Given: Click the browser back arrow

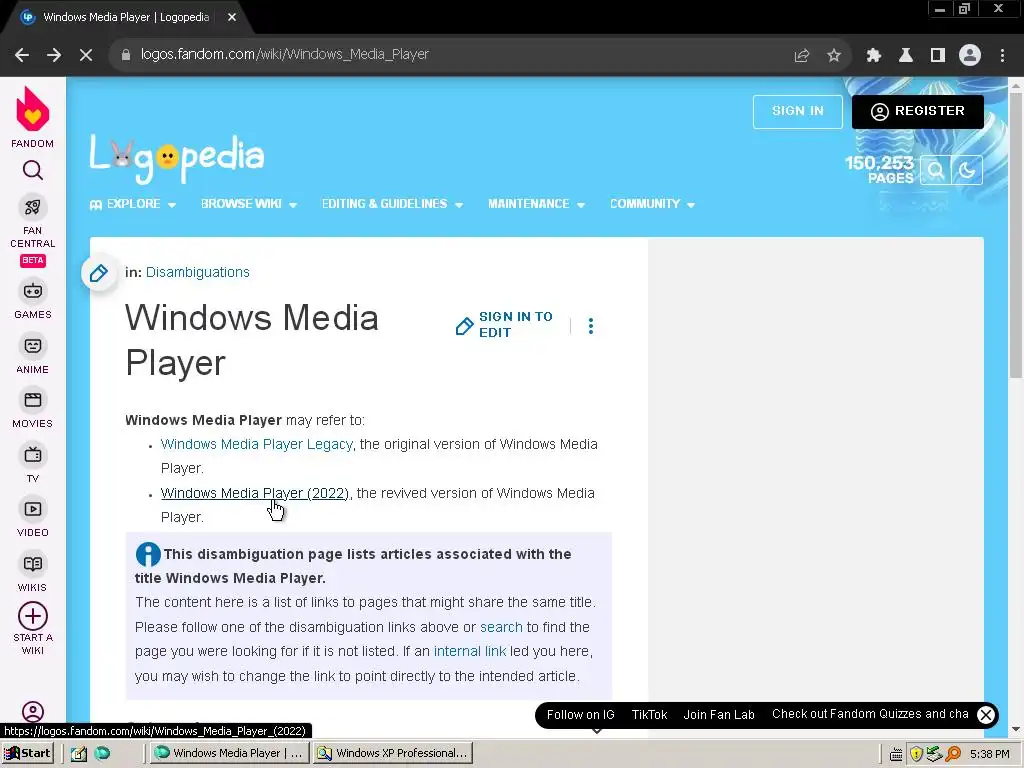Looking at the screenshot, I should click(22, 55).
